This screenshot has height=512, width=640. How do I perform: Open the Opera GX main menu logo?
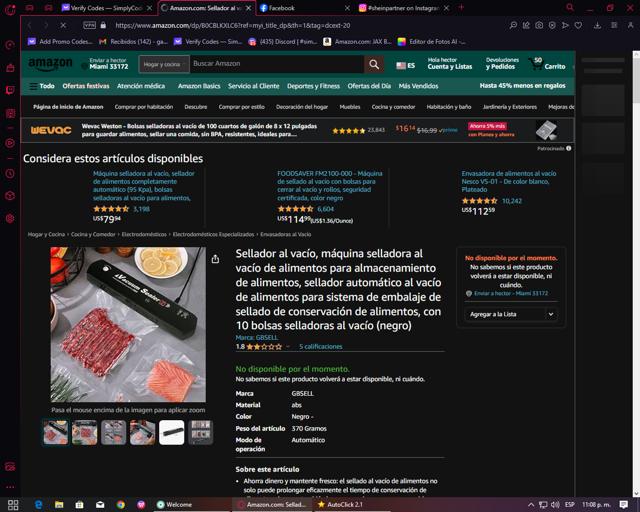pyautogui.click(x=10, y=9)
